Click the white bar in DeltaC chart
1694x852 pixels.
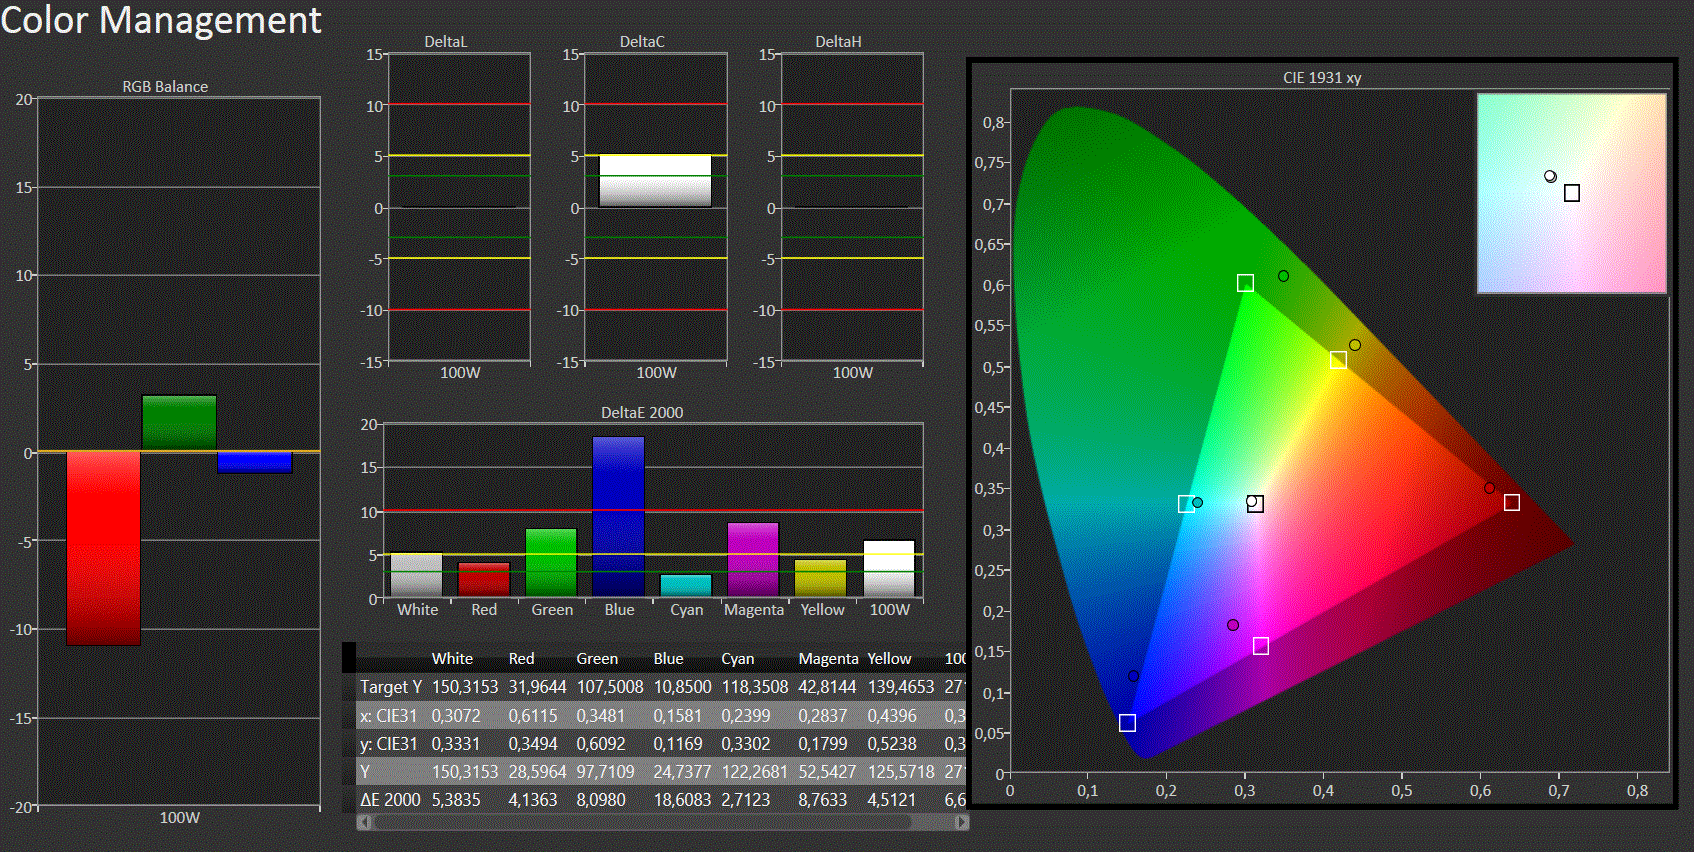click(655, 181)
